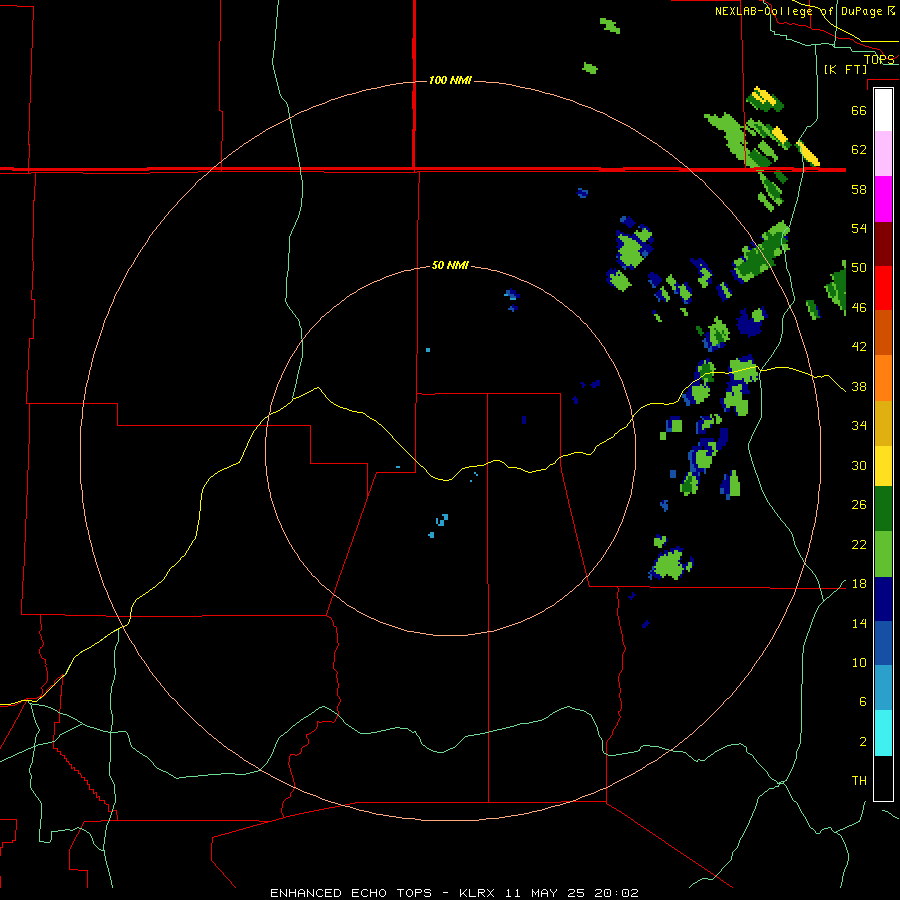This screenshot has height=900, width=900.
Task: Click the legend value 46
Action: coord(859,308)
